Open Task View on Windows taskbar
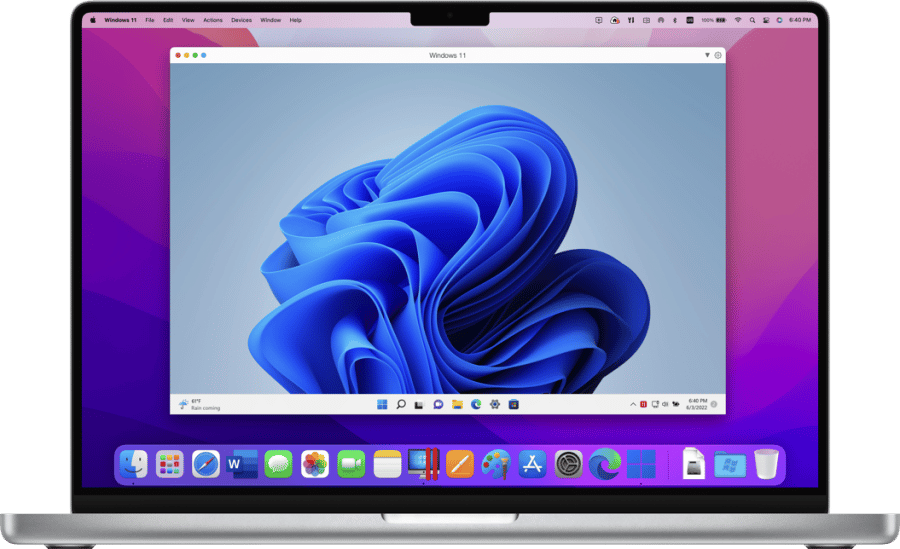 419,405
